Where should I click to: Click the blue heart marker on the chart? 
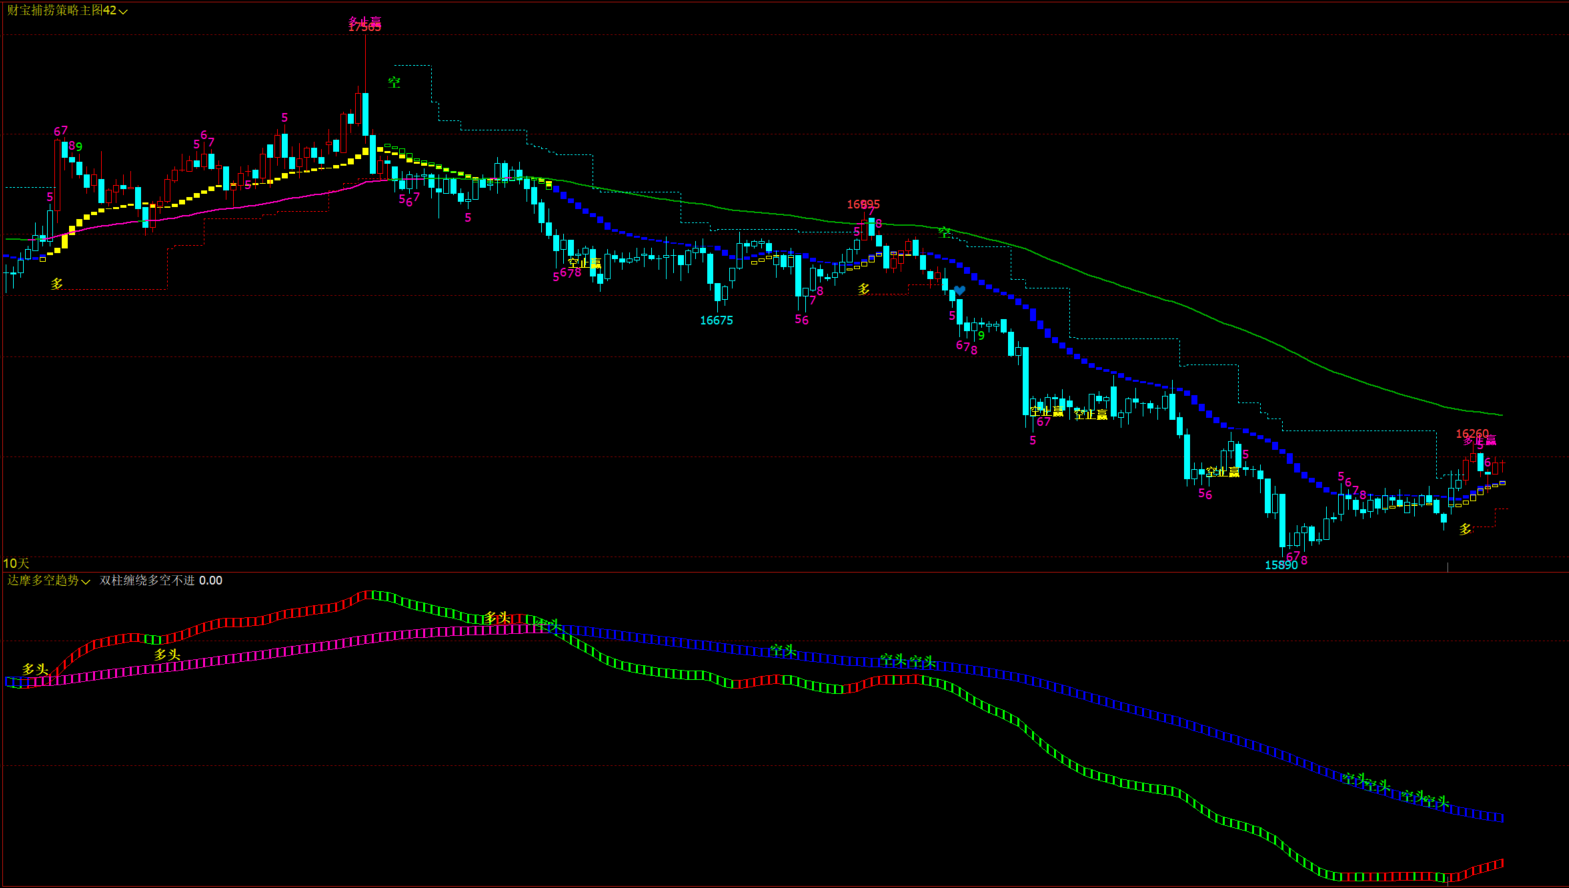[960, 291]
